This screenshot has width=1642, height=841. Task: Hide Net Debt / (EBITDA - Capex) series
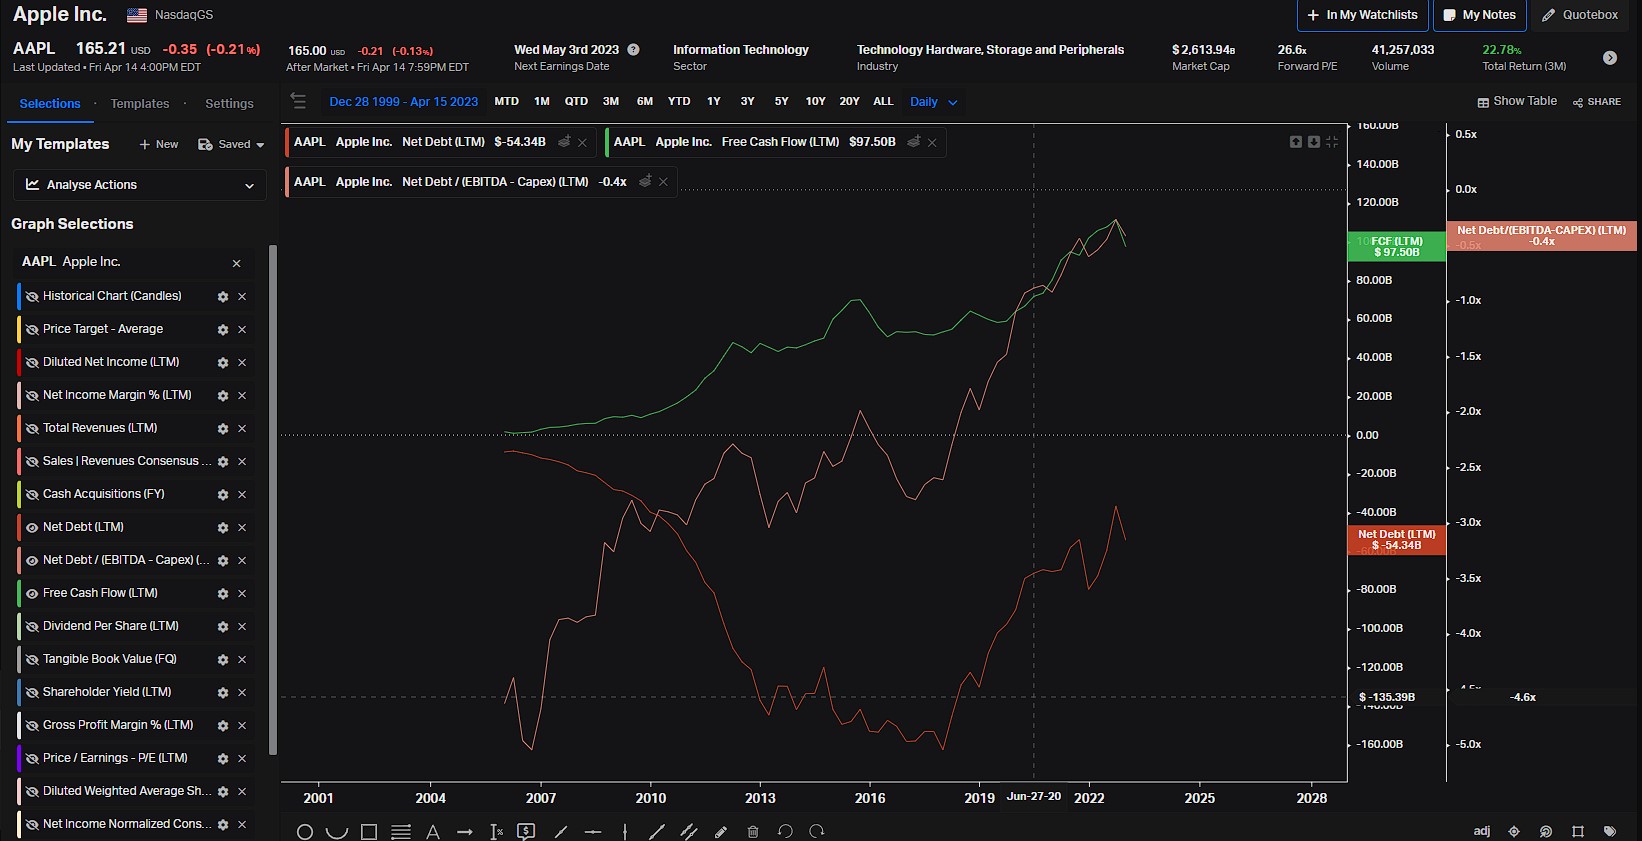point(32,560)
